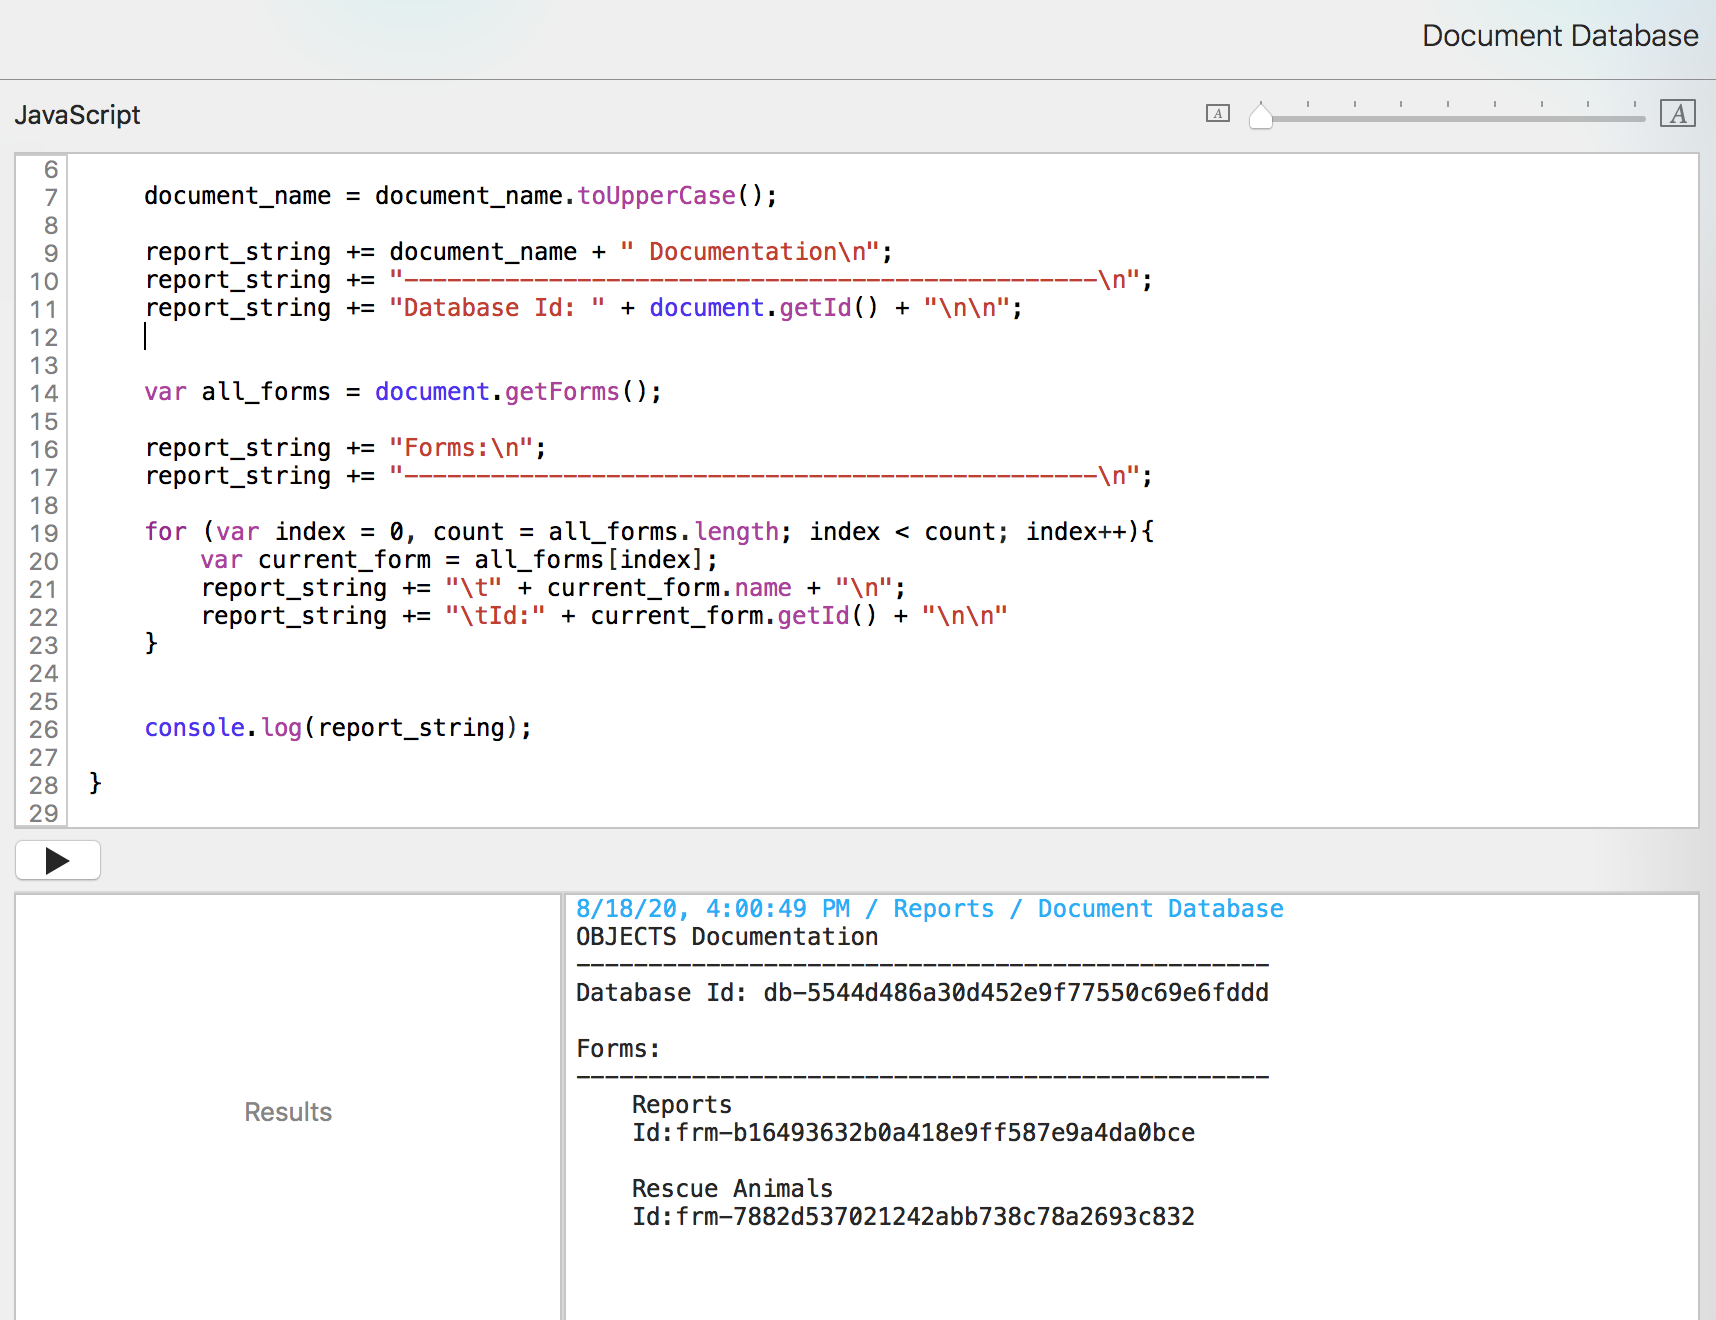Viewport: 1716px width, 1320px height.
Task: Select the Results panel label
Action: tap(288, 1112)
